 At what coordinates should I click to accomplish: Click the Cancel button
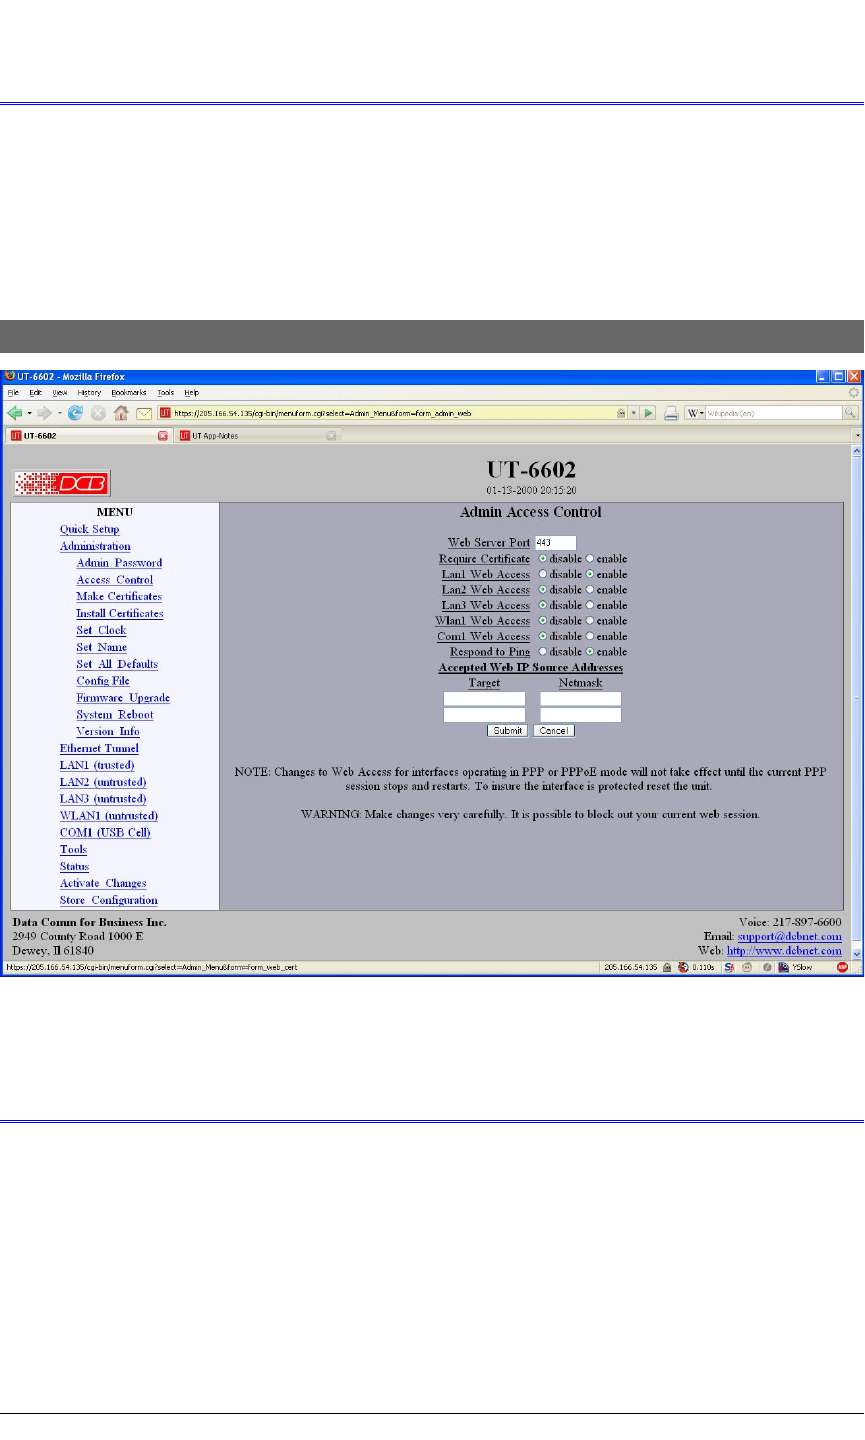[554, 731]
